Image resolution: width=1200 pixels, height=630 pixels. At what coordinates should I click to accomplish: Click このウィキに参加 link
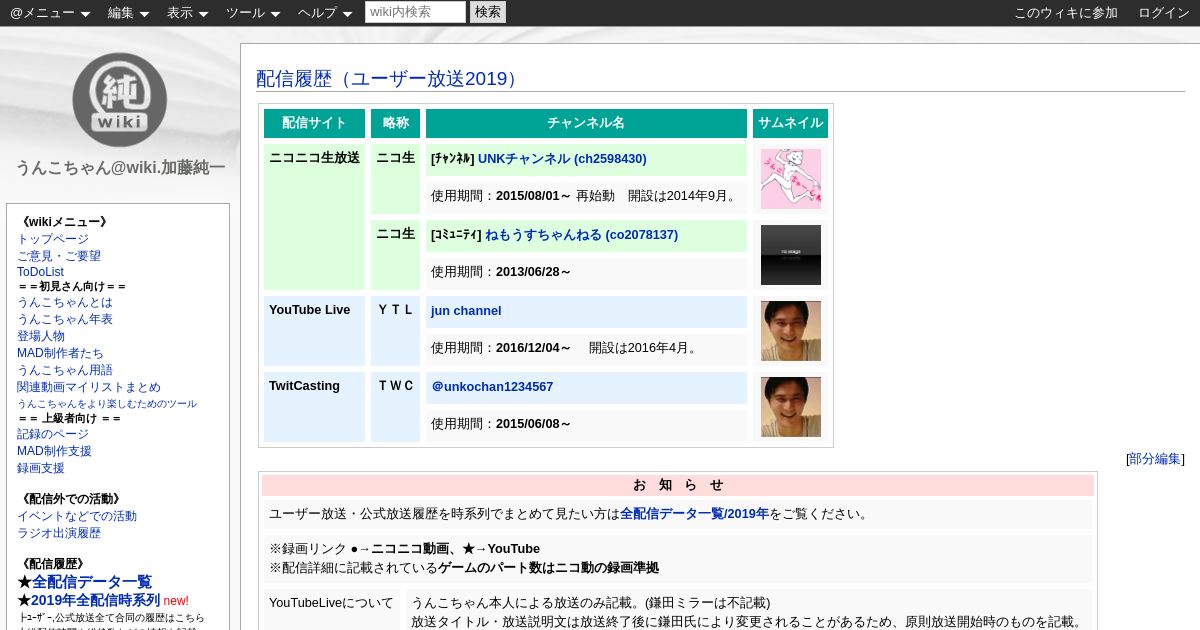tap(1065, 13)
